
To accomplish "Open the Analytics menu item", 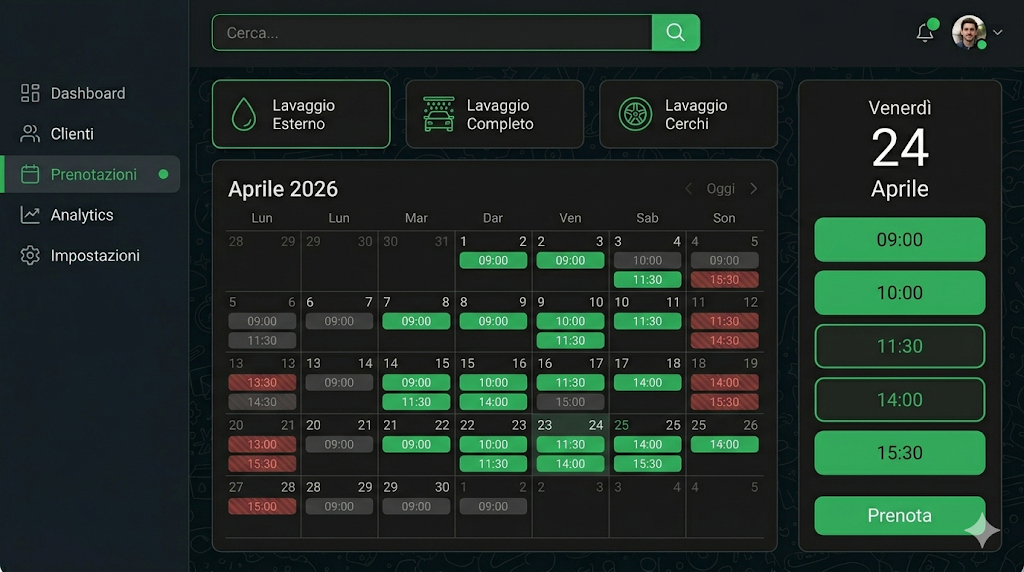I will tap(90, 215).
